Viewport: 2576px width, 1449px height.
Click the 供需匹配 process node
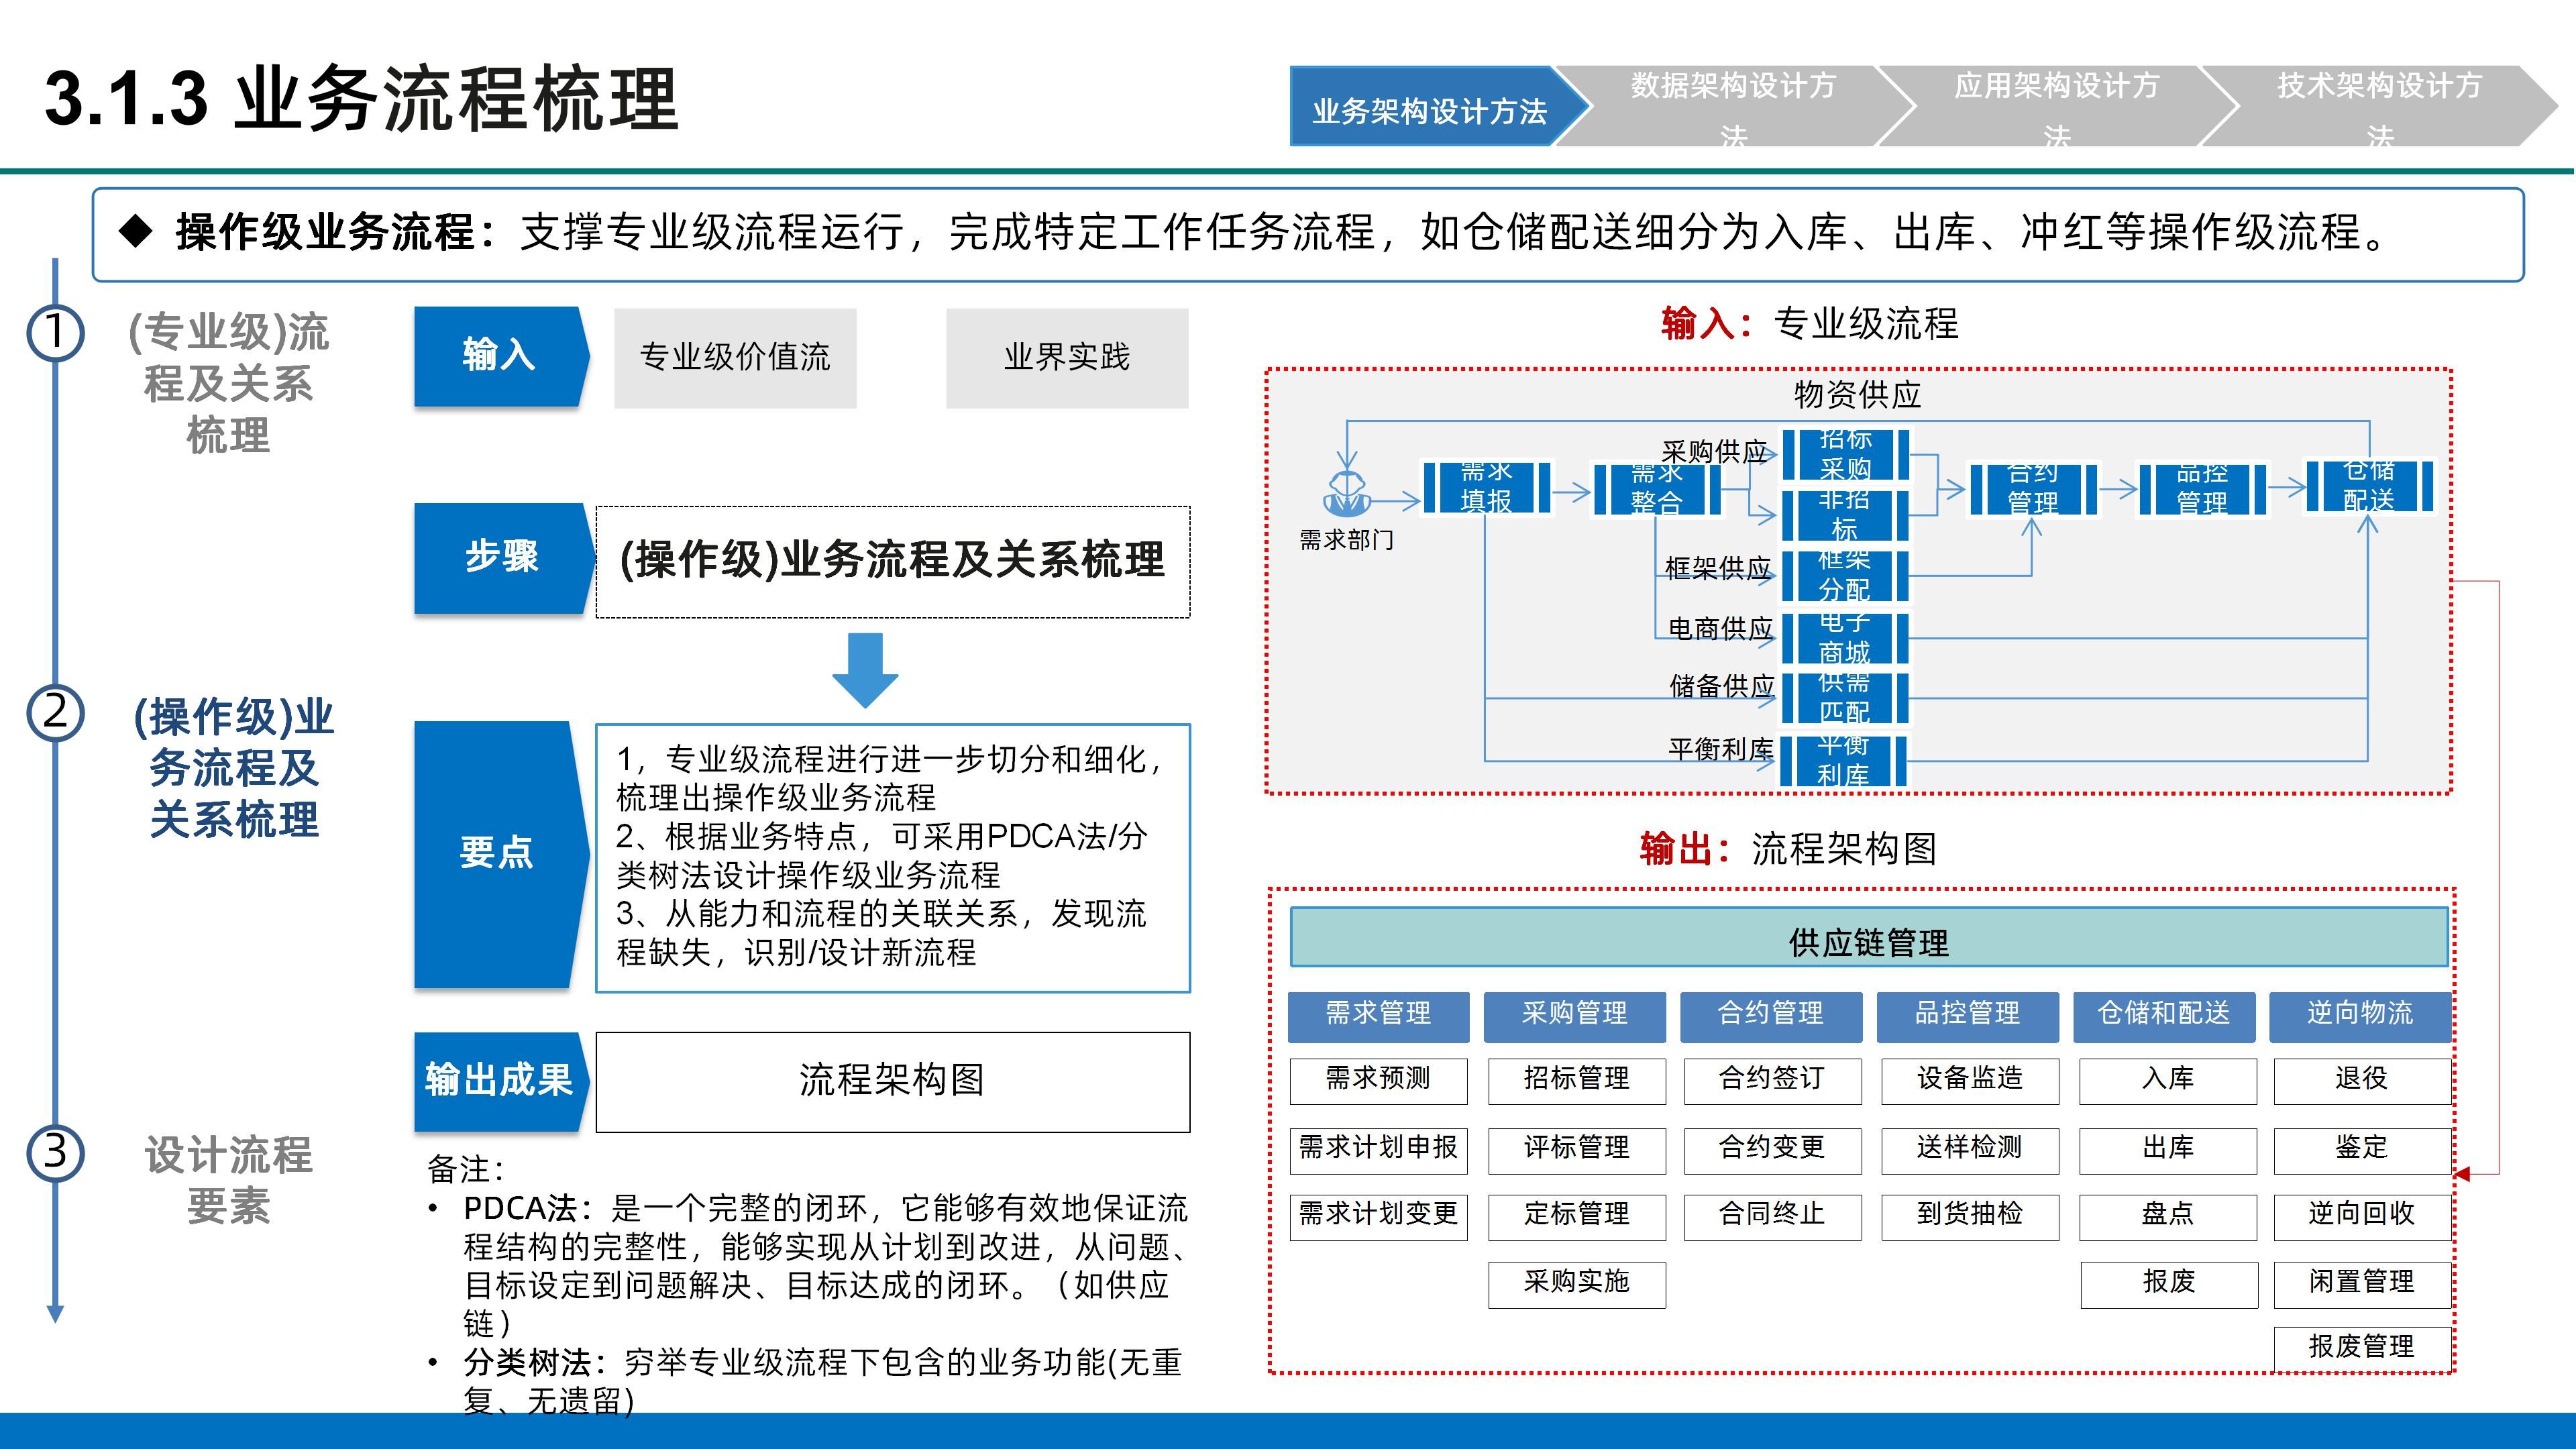pos(1845,698)
